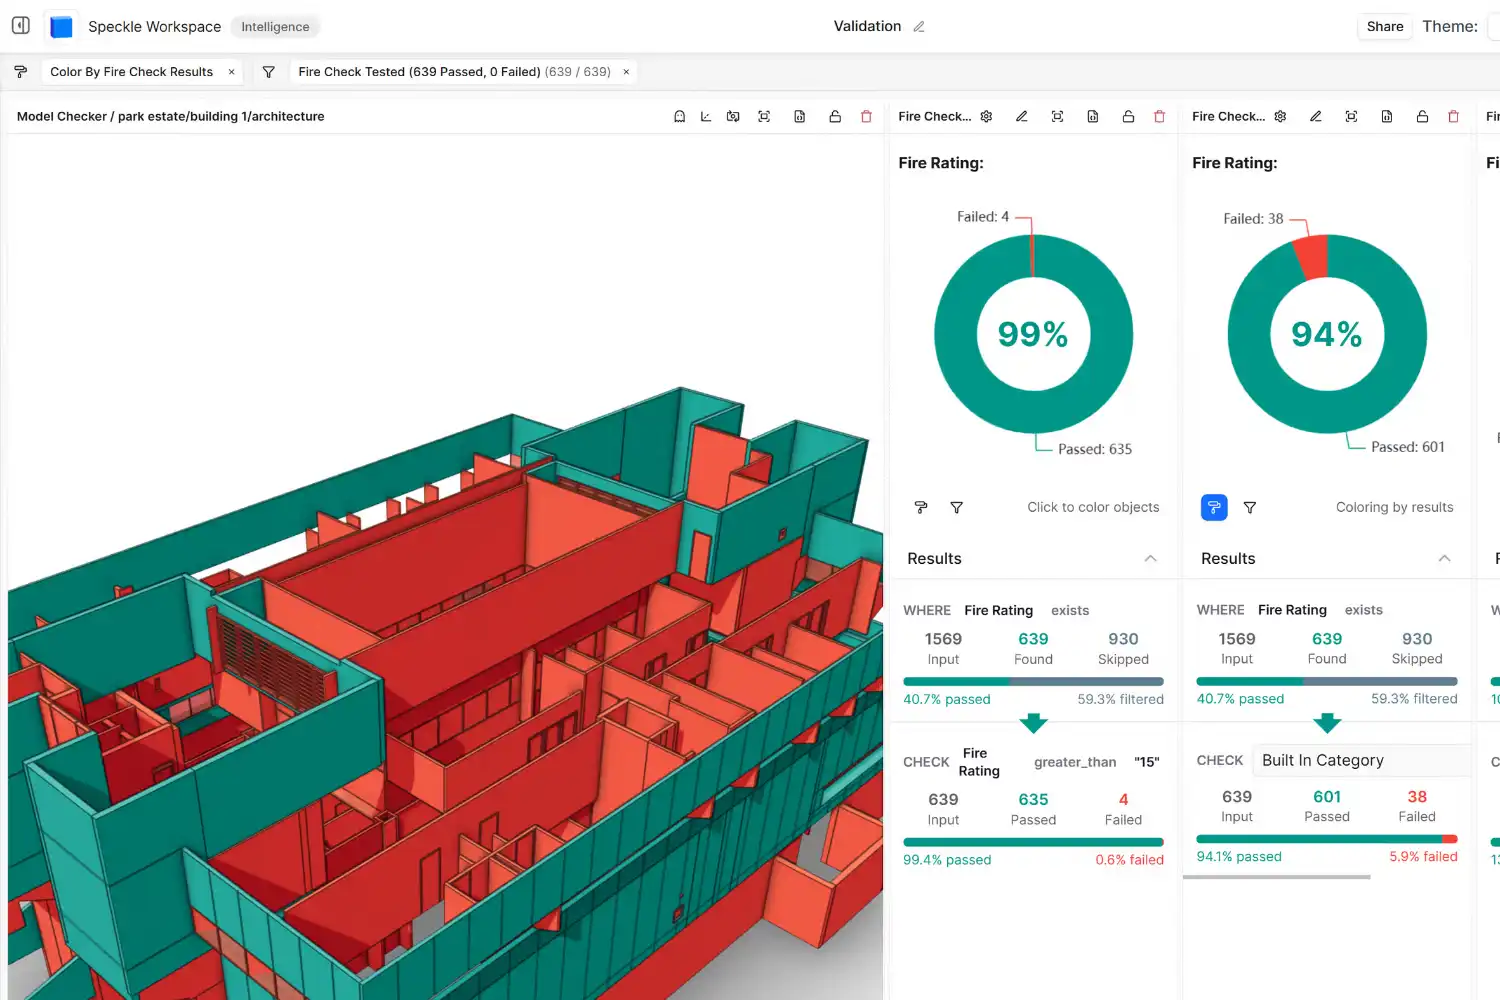Remove the Color By Fire Check Results chip
The image size is (1500, 1000).
(231, 72)
